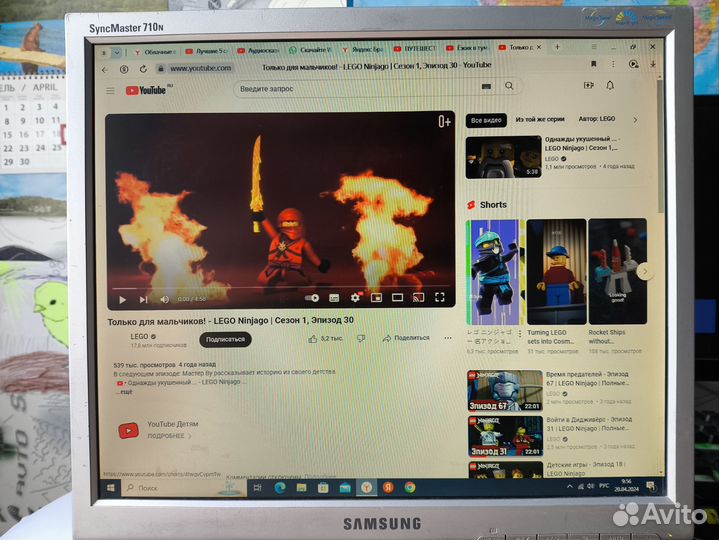The image size is (719, 540).
Task: Open Task View on the taskbar
Action: [257, 488]
